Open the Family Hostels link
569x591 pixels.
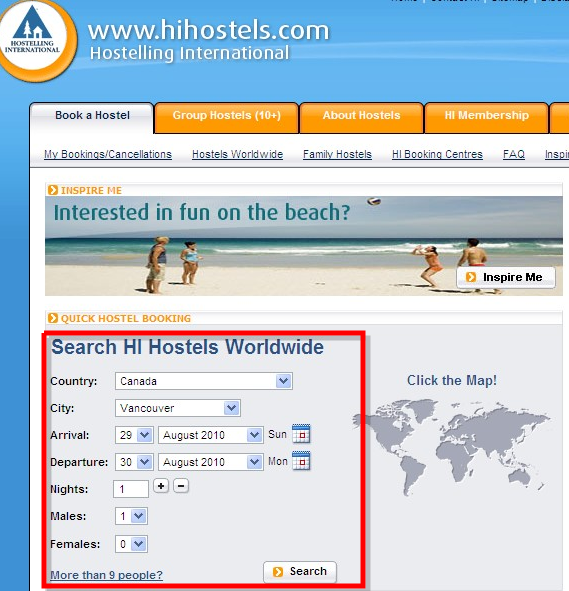pos(337,154)
